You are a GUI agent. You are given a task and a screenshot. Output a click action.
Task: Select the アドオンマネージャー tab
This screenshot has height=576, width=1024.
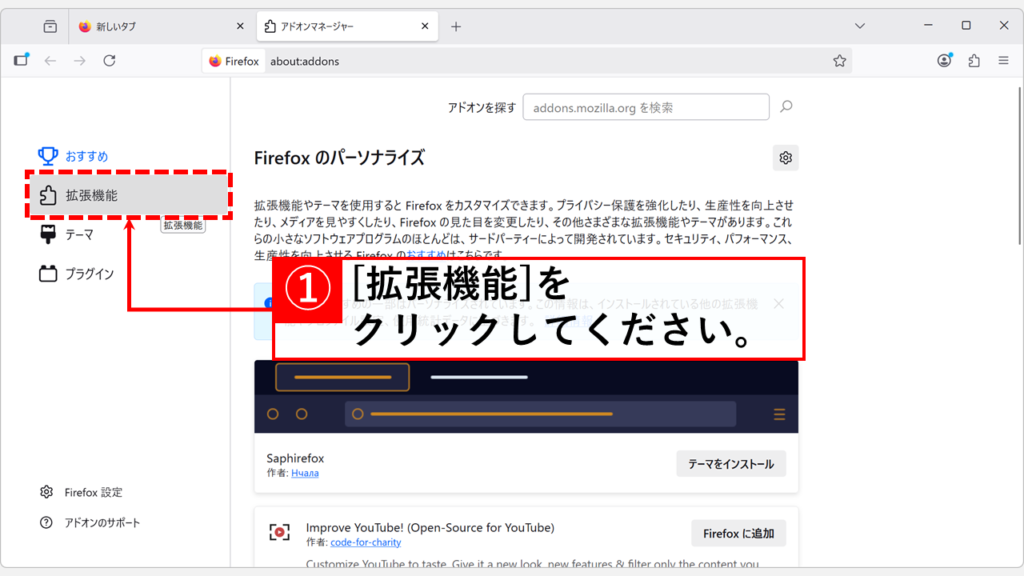(347, 27)
